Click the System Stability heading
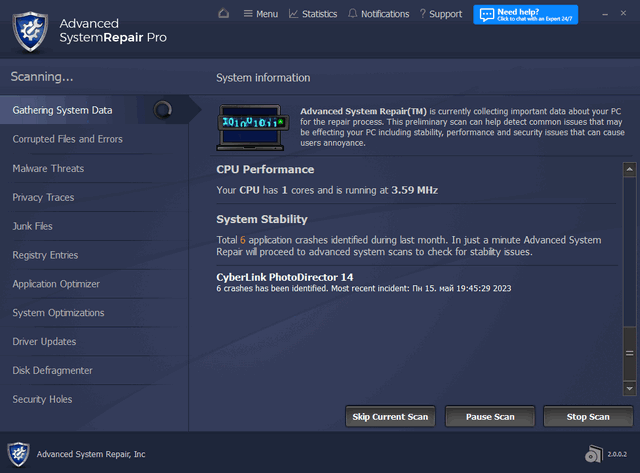The width and height of the screenshot is (640, 473). 262,220
